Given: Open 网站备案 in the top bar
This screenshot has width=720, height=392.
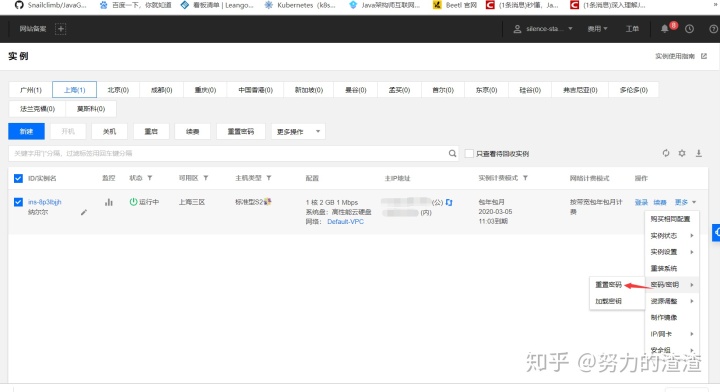Looking at the screenshot, I should coord(33,29).
